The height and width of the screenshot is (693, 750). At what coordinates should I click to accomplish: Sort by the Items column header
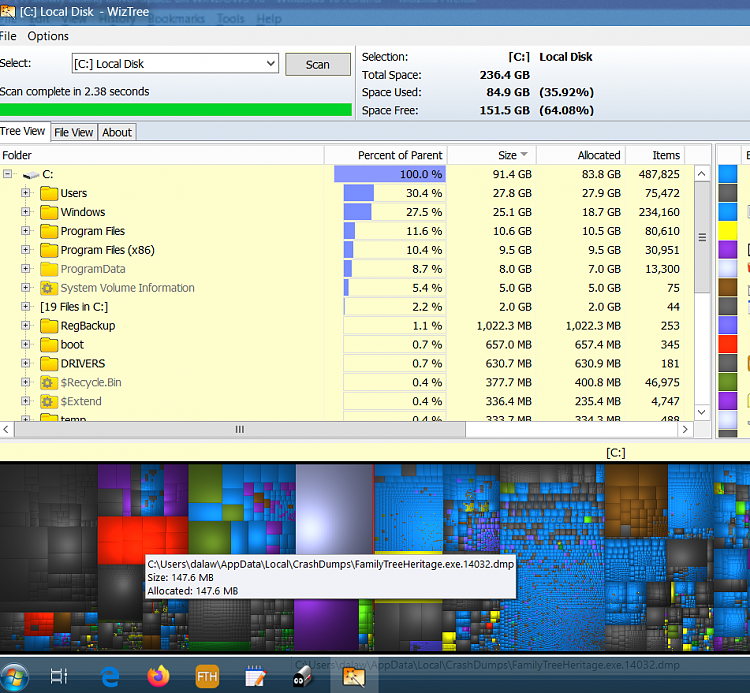click(655, 155)
